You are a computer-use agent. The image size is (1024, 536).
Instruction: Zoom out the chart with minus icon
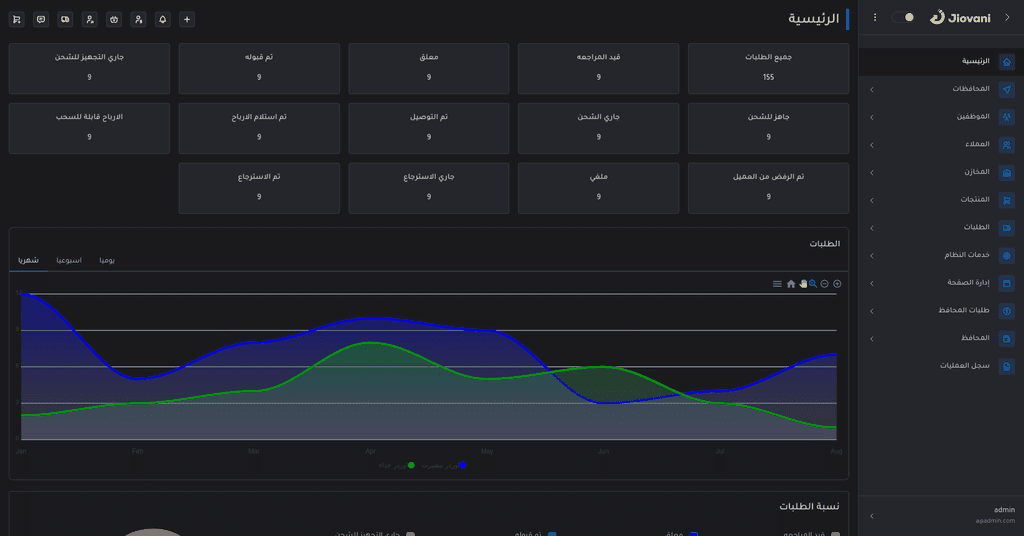tap(825, 284)
